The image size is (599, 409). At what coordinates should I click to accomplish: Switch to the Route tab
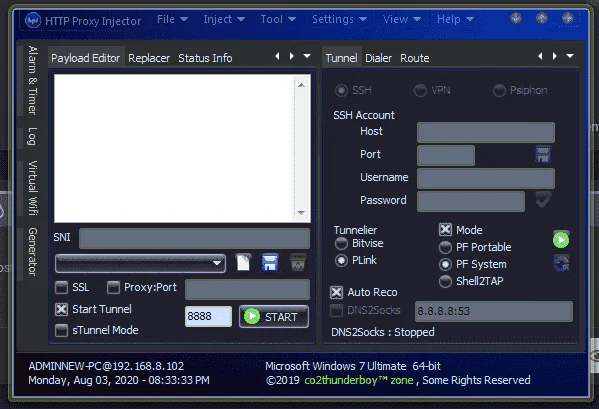tap(414, 58)
